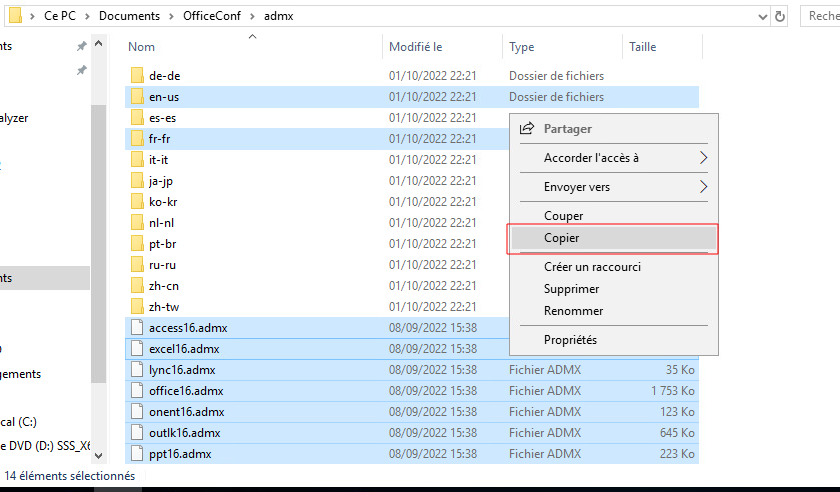Click the ja-jp folder icon
This screenshot has width=840, height=492.
(x=137, y=181)
